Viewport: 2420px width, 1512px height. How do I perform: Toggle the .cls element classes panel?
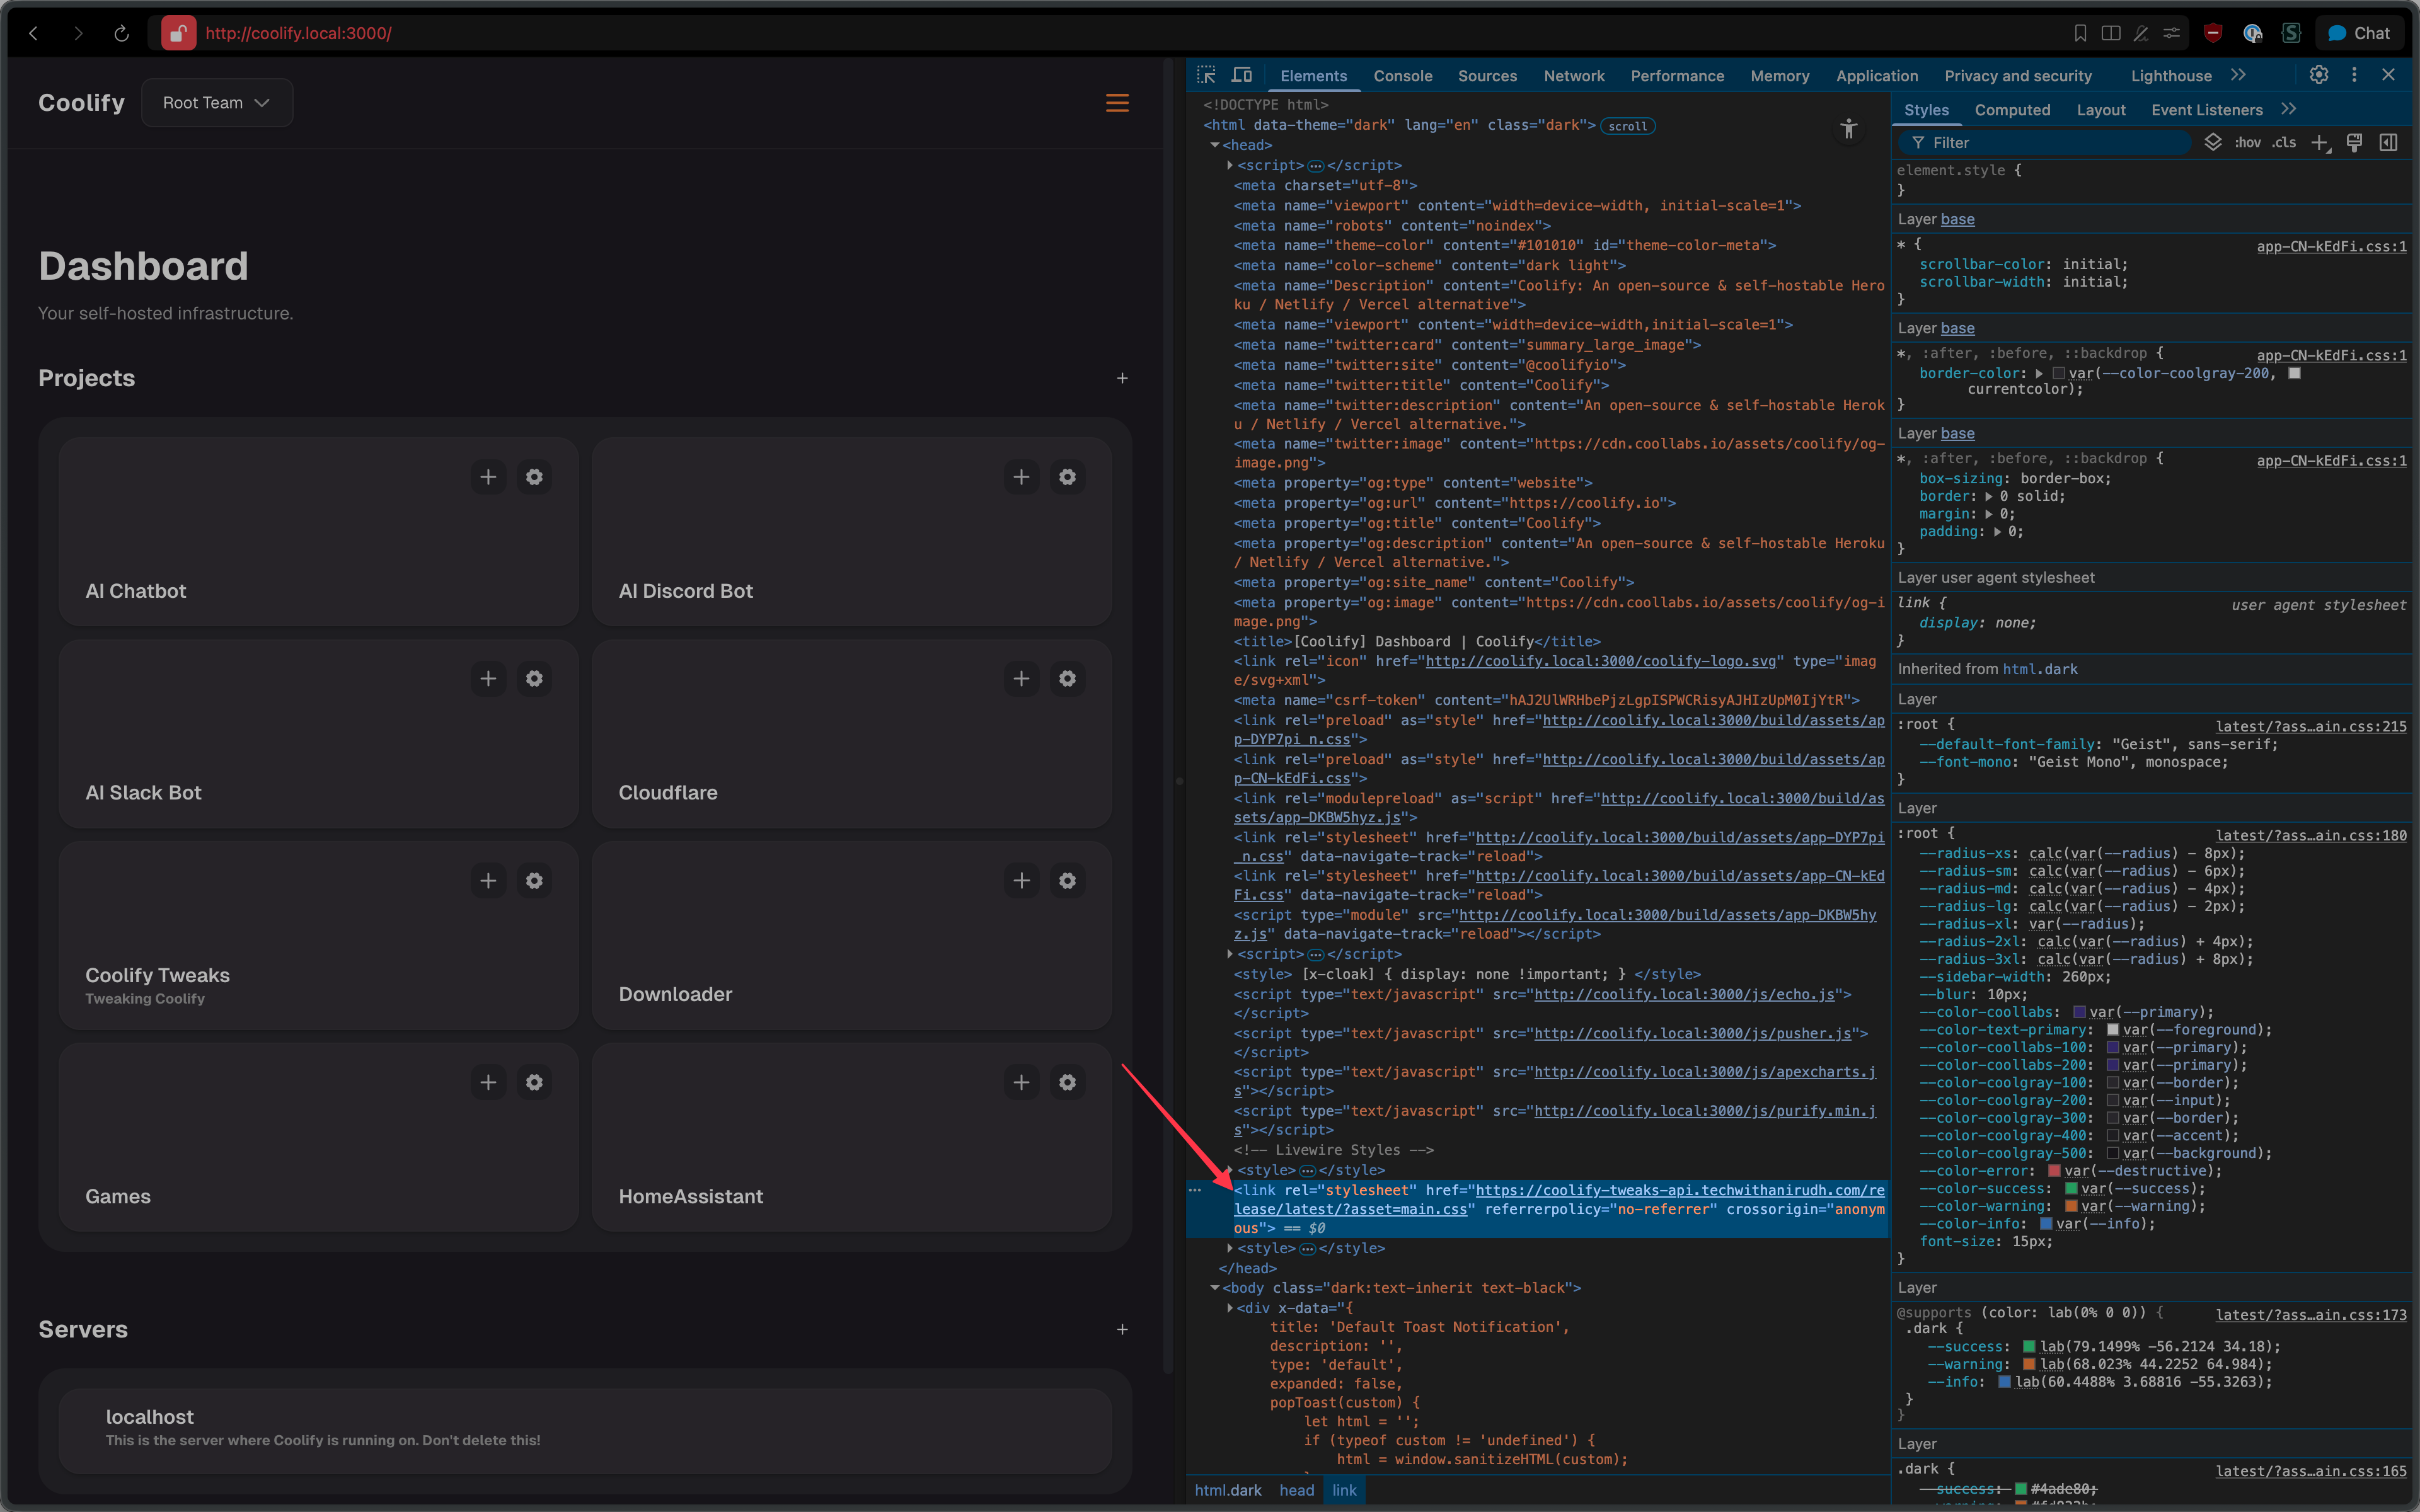pyautogui.click(x=2284, y=142)
